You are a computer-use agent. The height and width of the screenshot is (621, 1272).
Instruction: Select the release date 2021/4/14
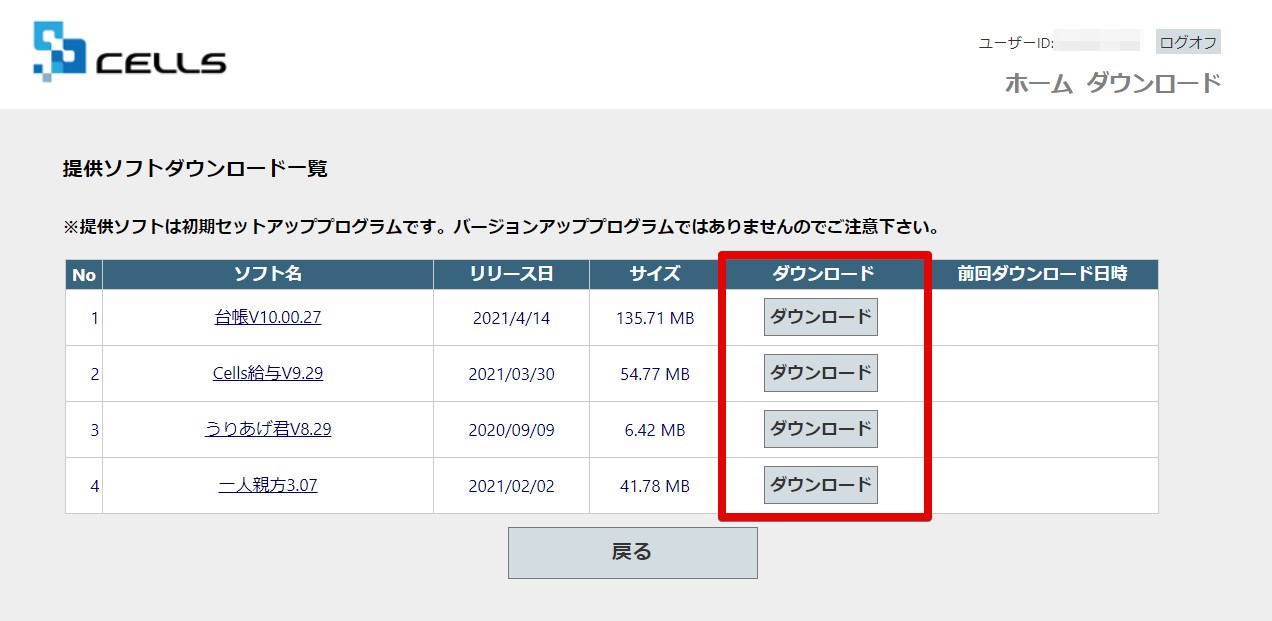(x=511, y=318)
